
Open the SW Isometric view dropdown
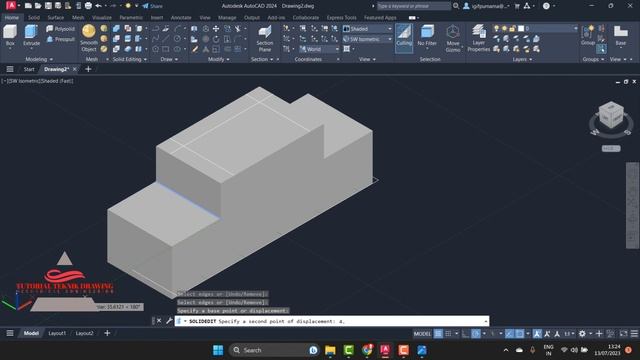367,39
